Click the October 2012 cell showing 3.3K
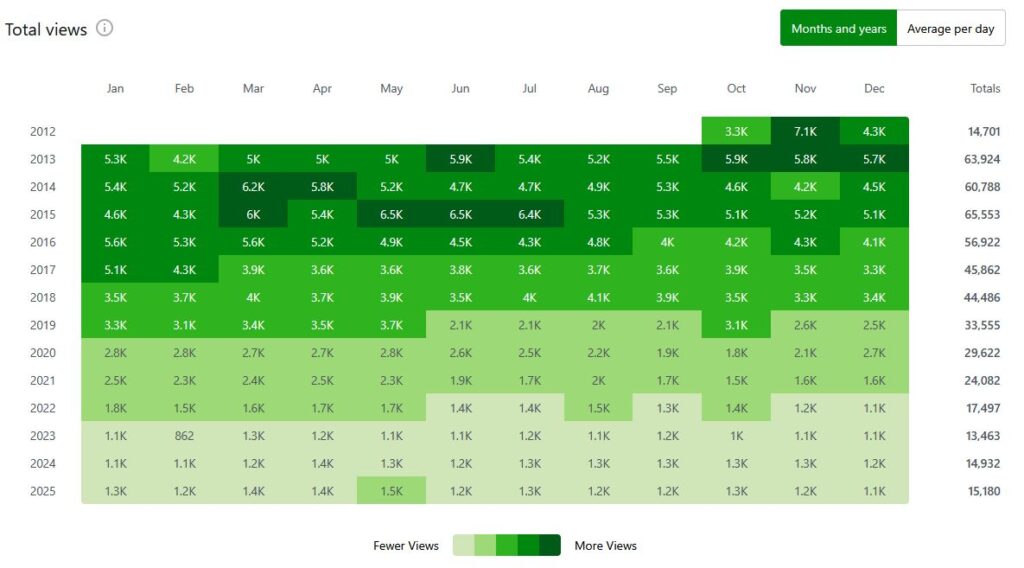 pos(736,131)
